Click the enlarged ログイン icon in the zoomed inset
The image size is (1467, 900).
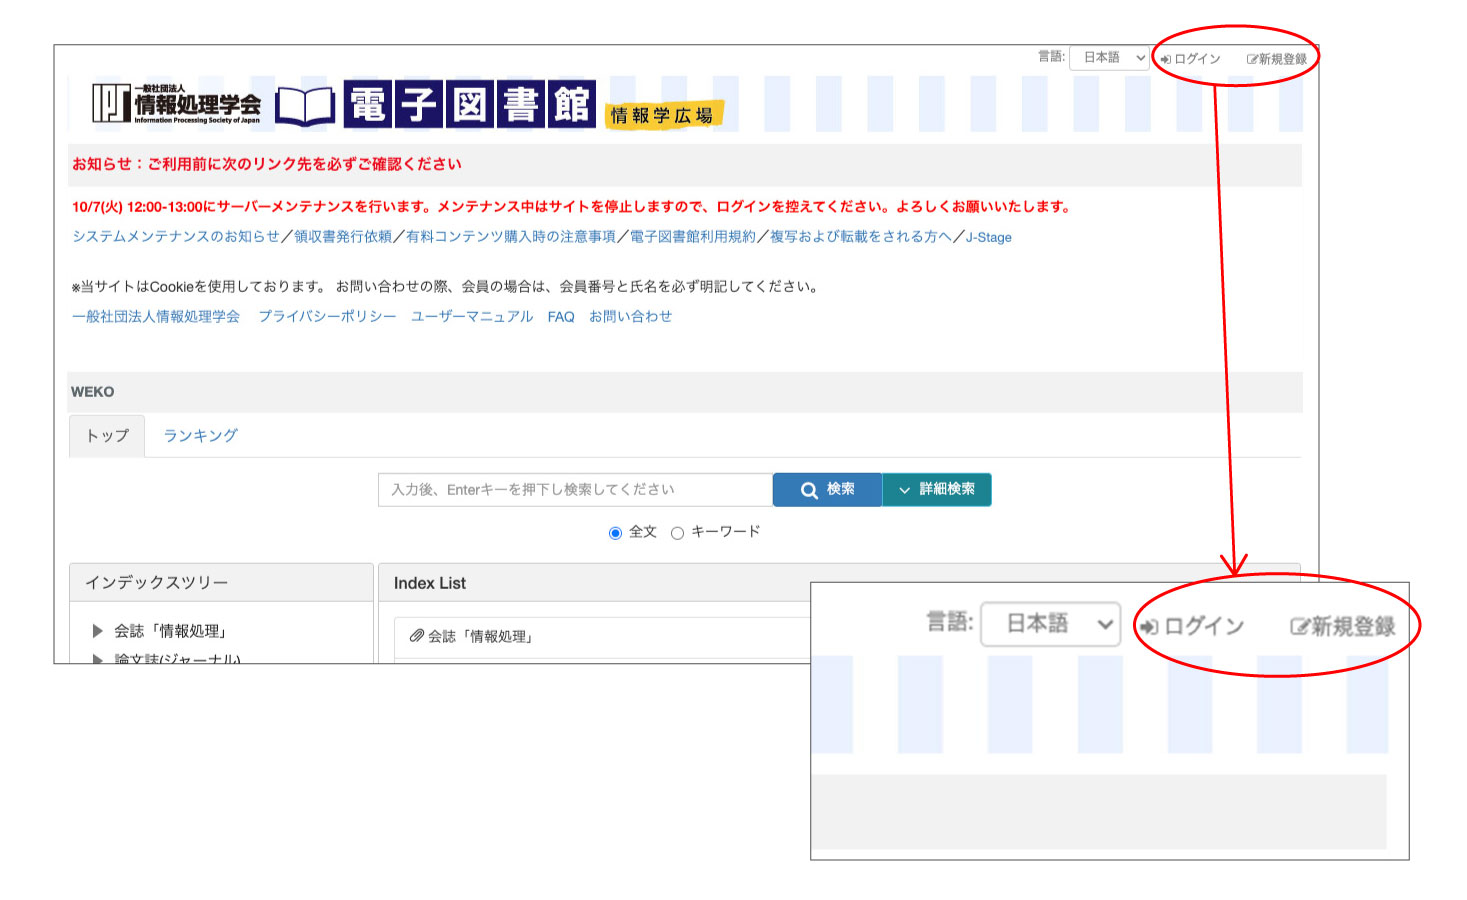coord(1150,627)
